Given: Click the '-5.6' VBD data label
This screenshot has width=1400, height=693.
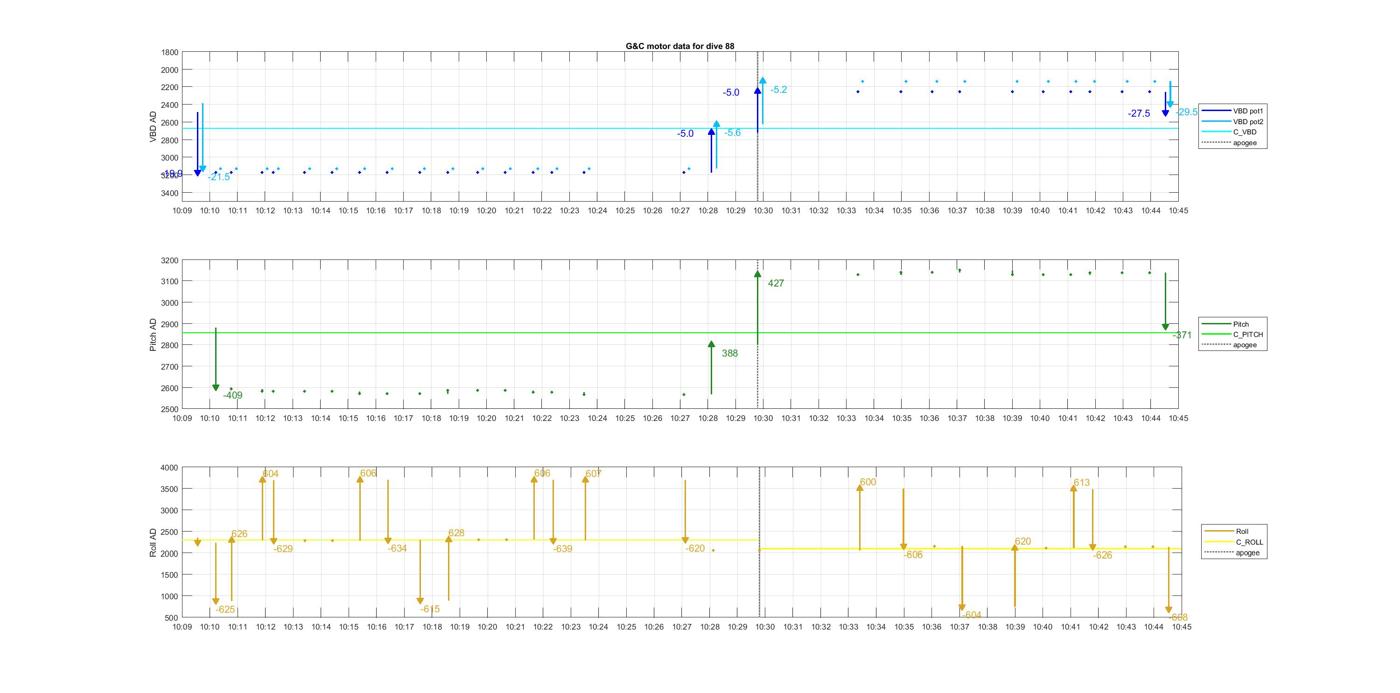Looking at the screenshot, I should (733, 132).
